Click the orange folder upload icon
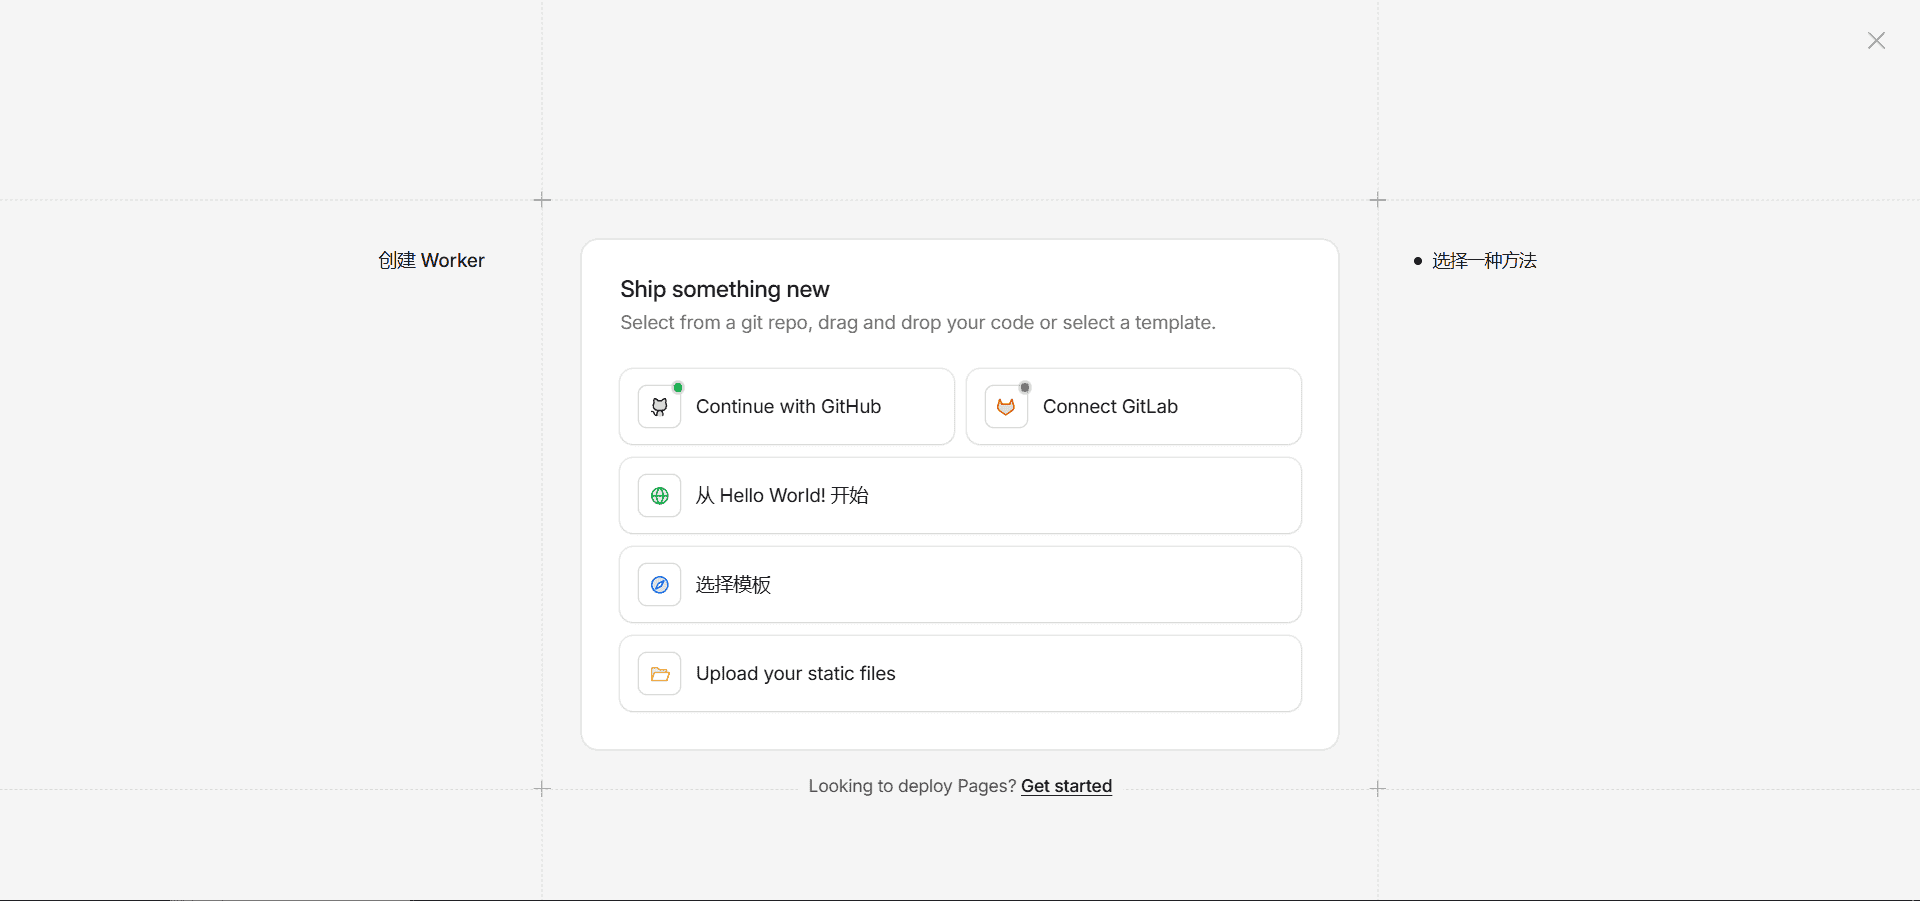1920x901 pixels. click(660, 674)
